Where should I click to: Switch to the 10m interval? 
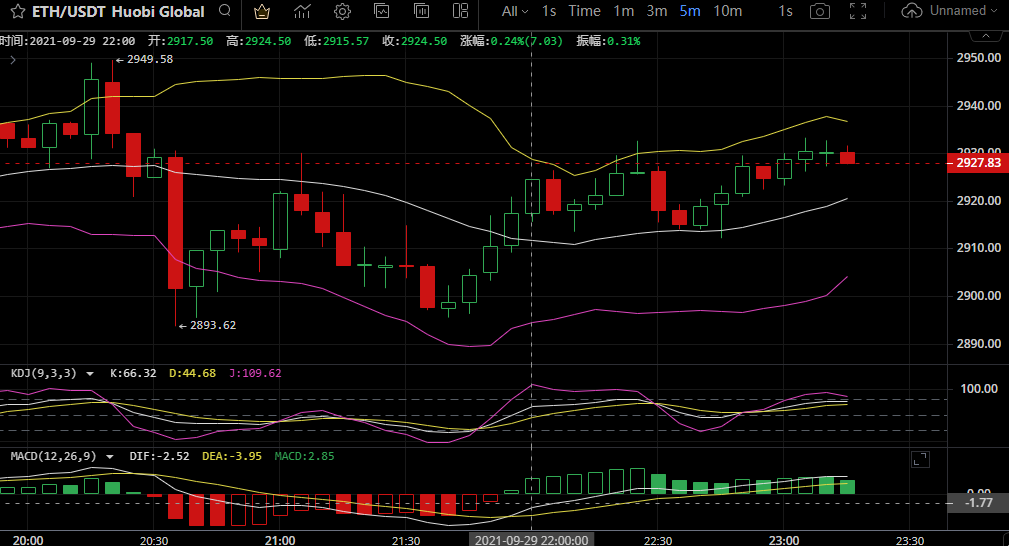728,12
